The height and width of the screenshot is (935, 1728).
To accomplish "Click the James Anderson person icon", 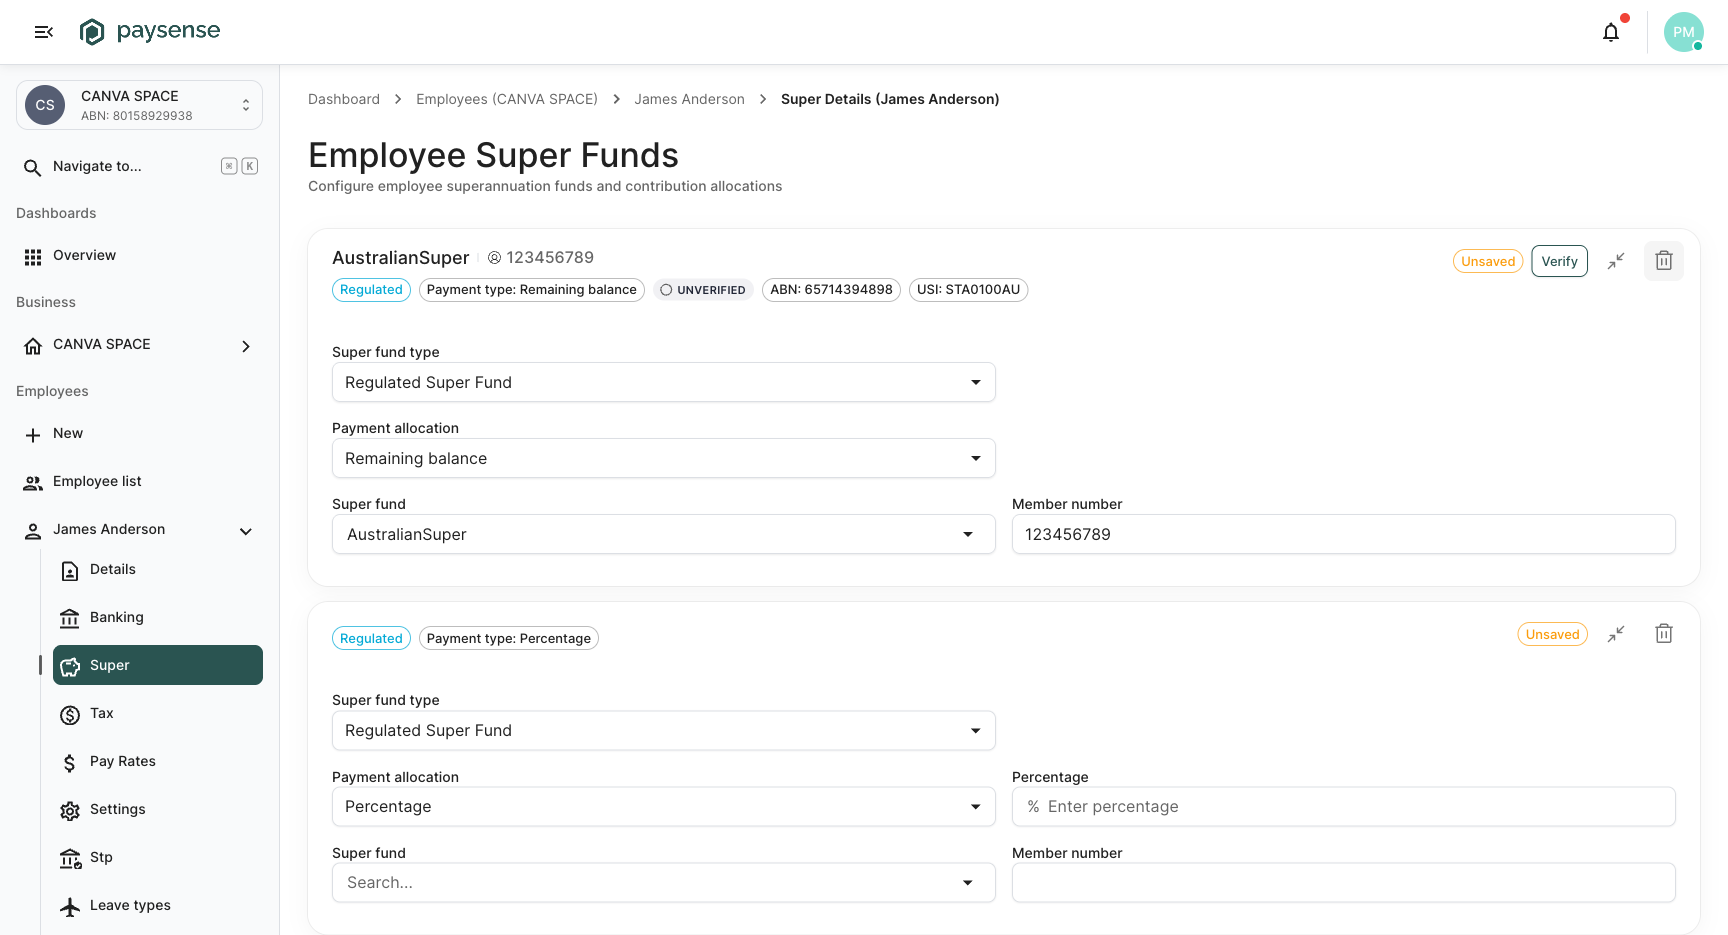I will 33,531.
